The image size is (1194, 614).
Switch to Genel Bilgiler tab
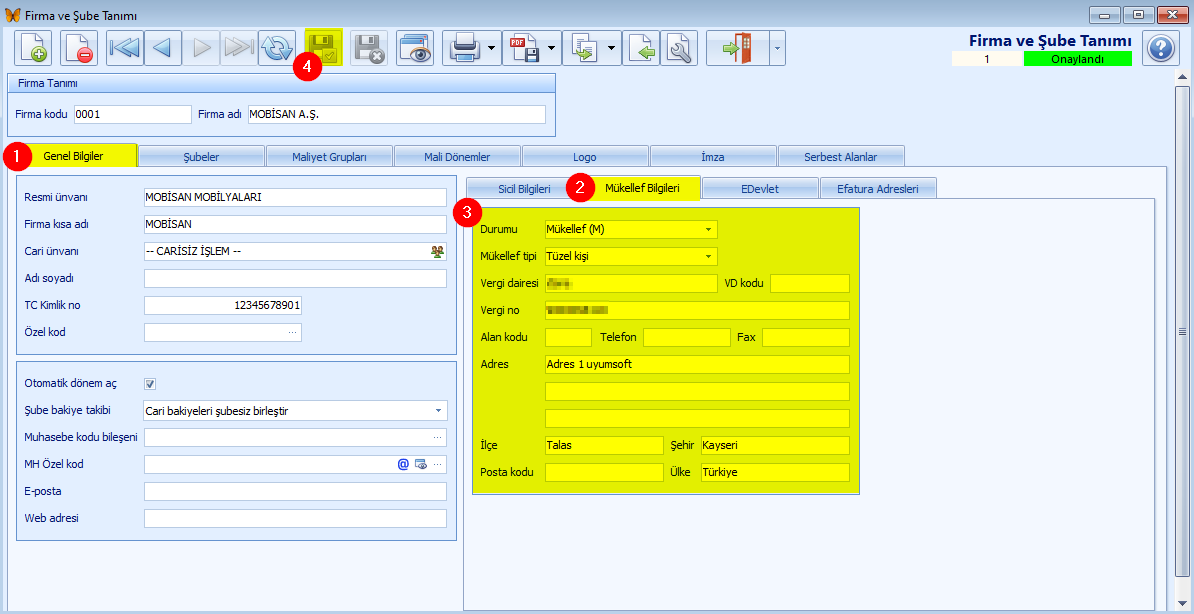73,155
